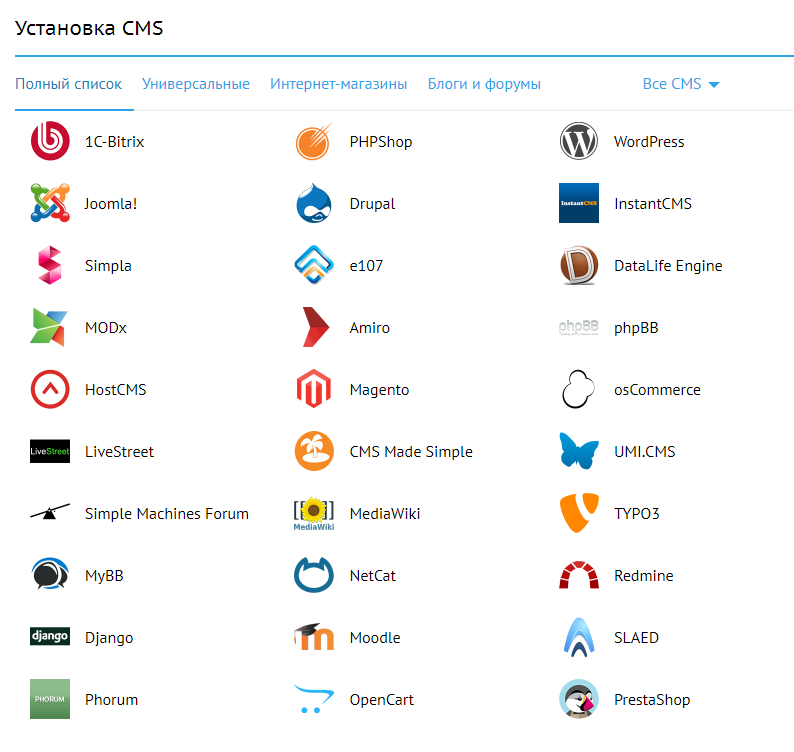This screenshot has width=794, height=752.
Task: Click the MyBB speech bubble icon
Action: [x=50, y=574]
